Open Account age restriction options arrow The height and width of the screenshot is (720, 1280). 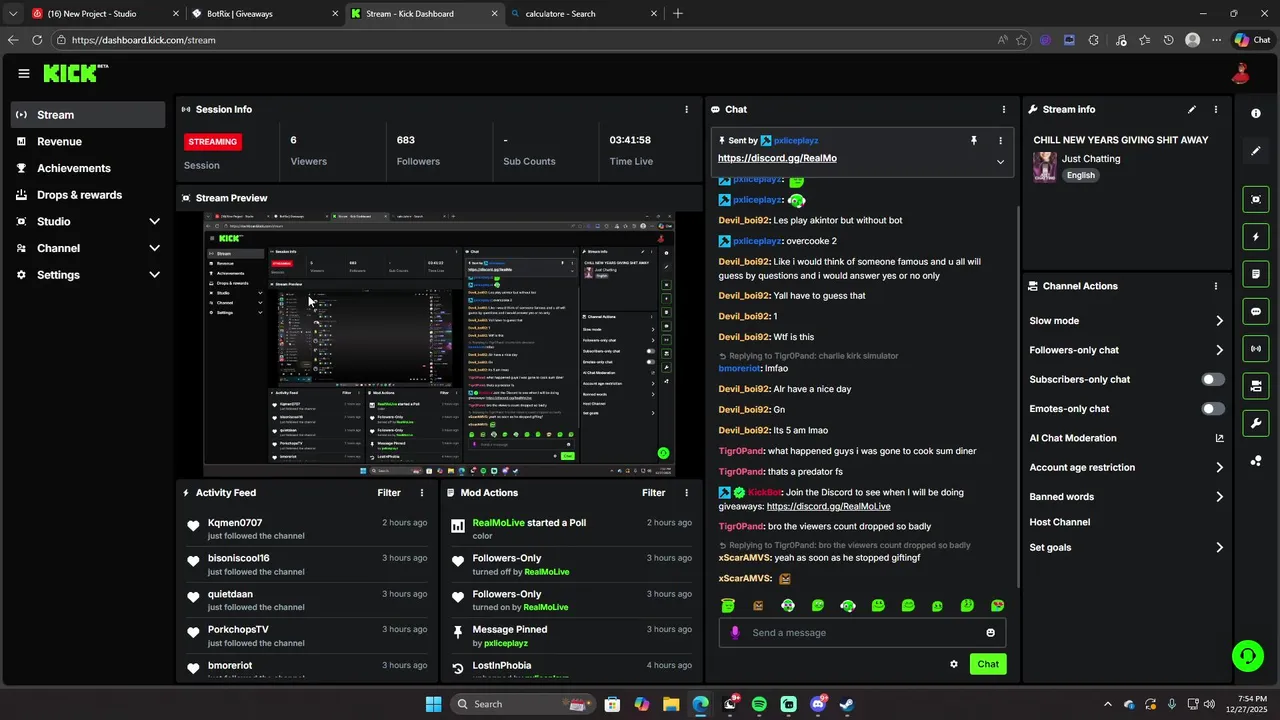tap(1219, 467)
